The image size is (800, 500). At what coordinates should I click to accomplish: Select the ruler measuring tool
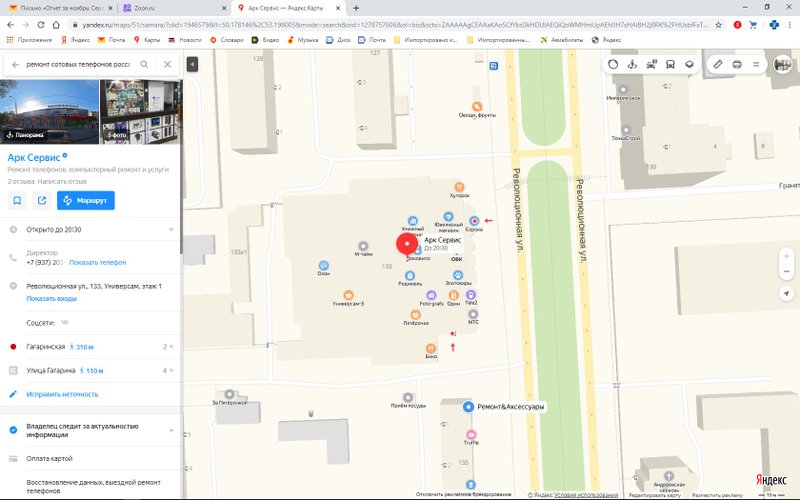(x=718, y=64)
